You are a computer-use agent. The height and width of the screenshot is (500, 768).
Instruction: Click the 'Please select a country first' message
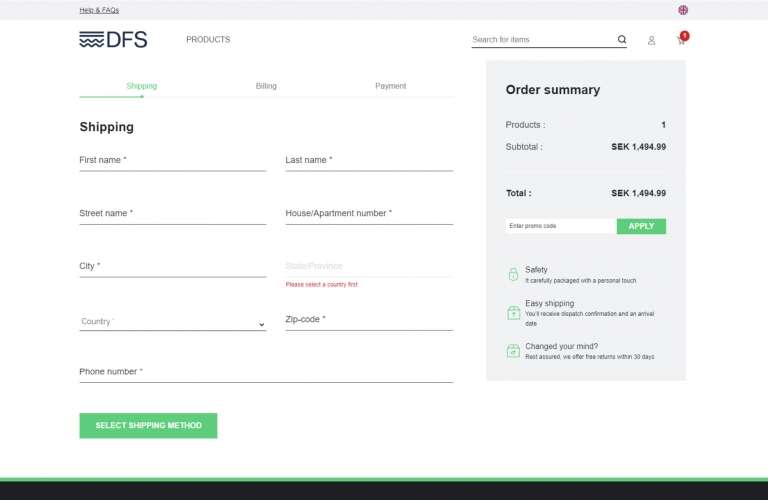pos(321,285)
